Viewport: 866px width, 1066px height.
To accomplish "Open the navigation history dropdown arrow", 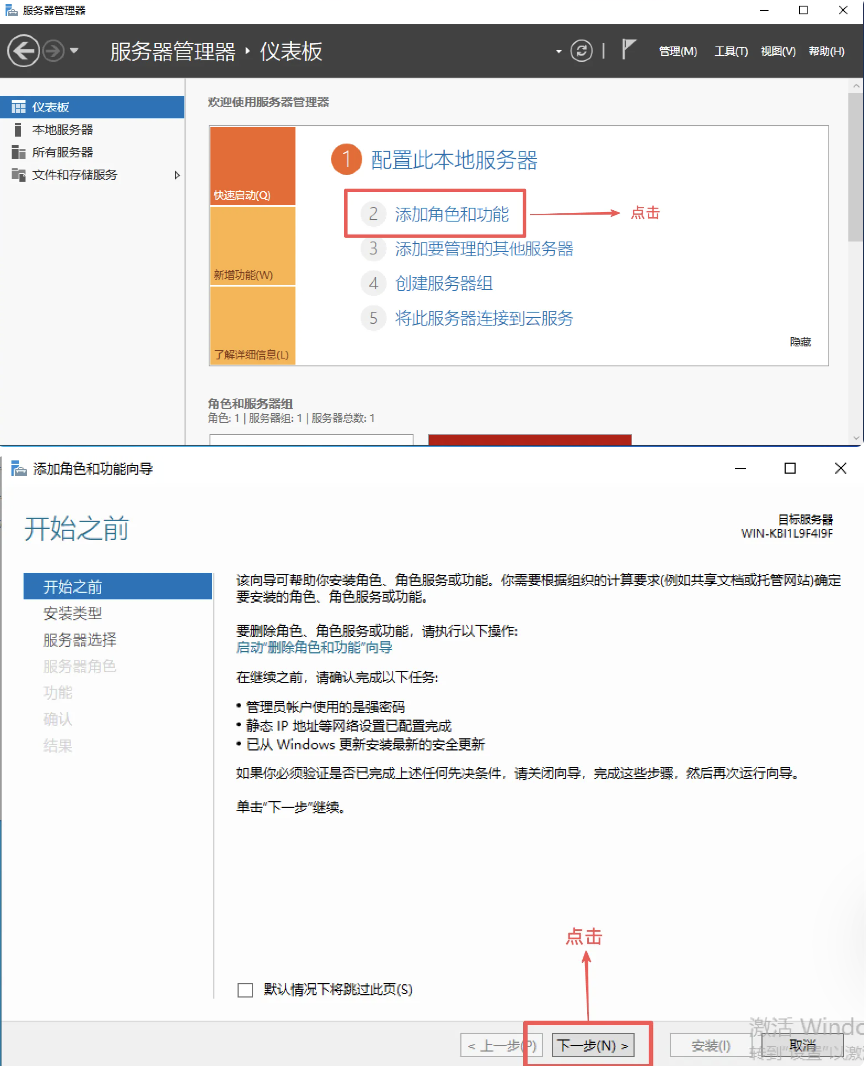I will (x=74, y=52).
